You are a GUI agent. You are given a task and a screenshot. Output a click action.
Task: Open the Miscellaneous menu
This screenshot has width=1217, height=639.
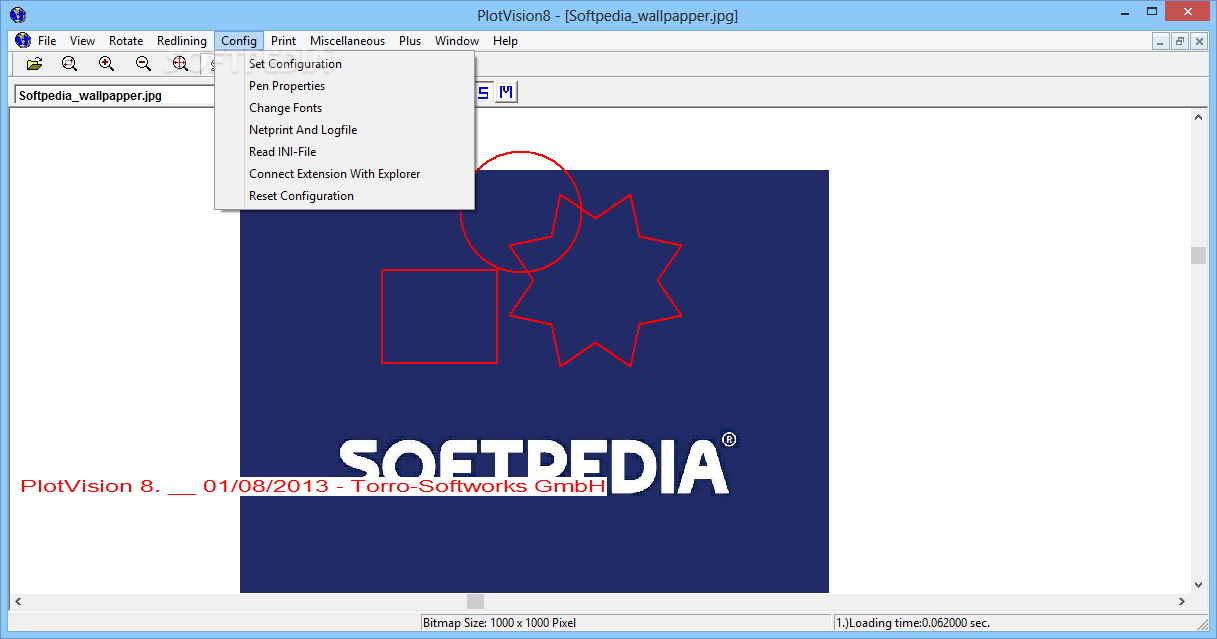(347, 41)
